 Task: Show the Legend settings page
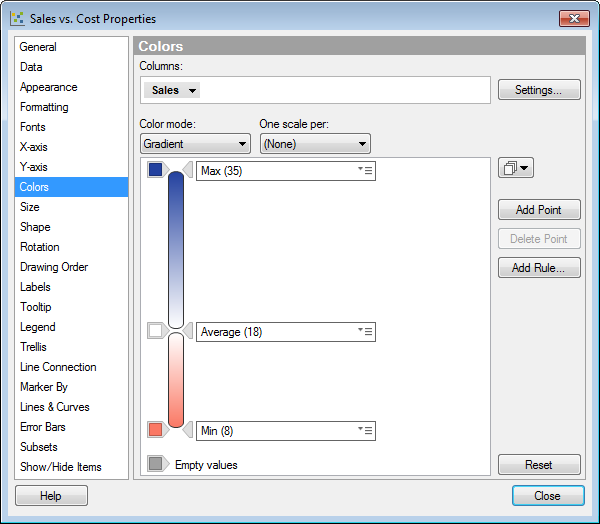(72, 327)
